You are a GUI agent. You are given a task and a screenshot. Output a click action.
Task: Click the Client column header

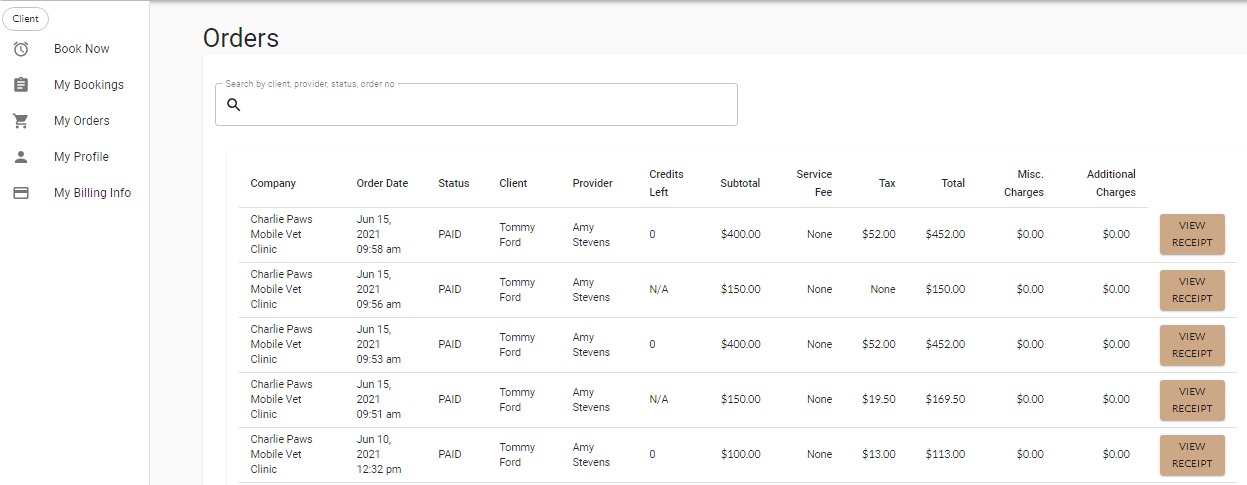[x=513, y=183]
